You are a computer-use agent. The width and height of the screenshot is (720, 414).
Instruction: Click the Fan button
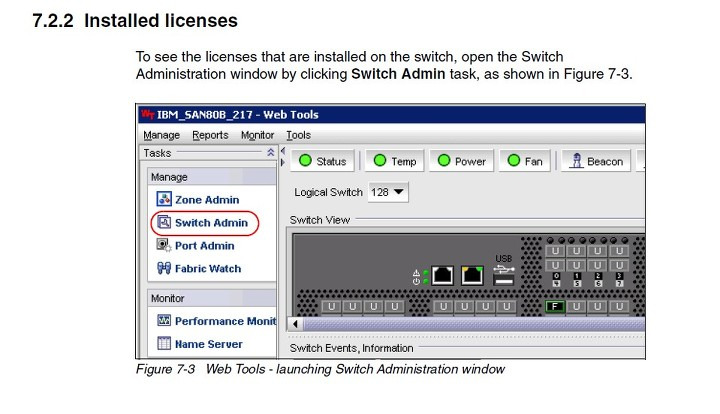[524, 161]
